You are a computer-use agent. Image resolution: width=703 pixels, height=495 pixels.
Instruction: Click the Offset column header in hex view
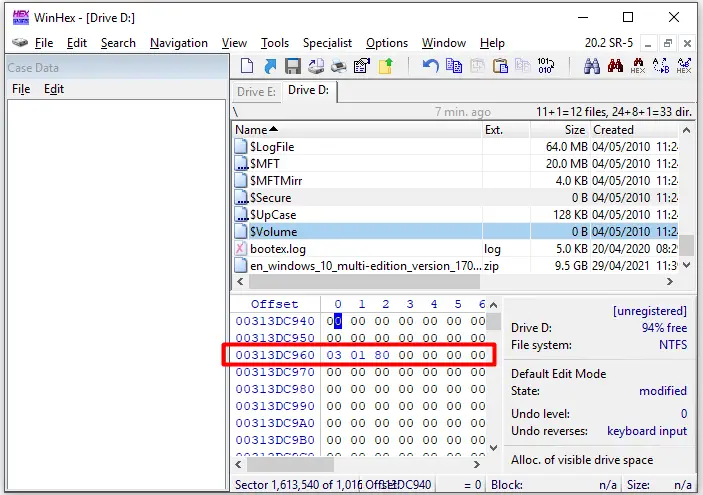pos(274,304)
